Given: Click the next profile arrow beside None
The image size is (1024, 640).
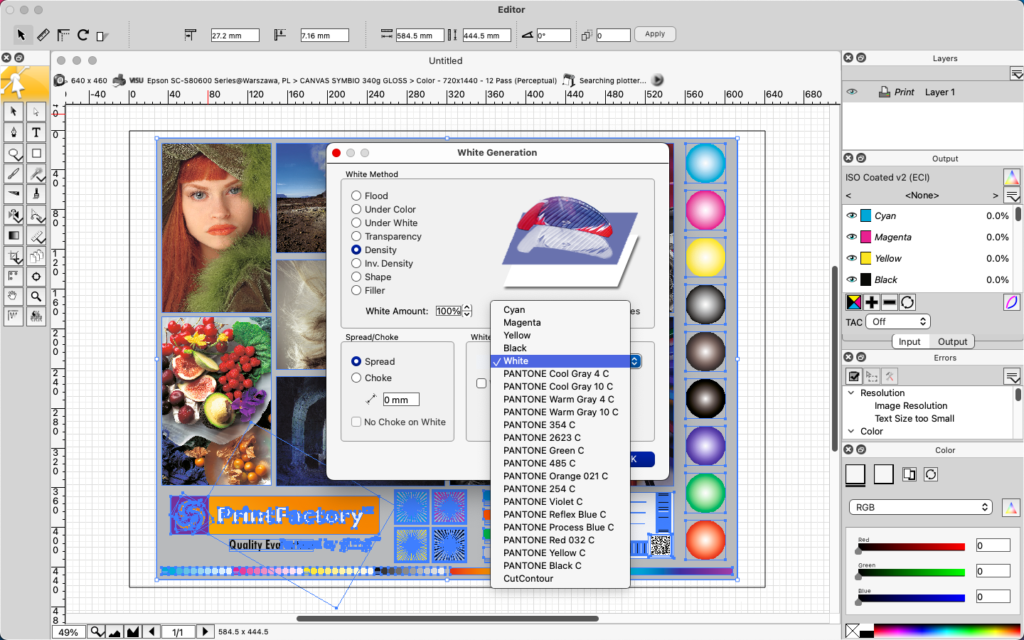Looking at the screenshot, I should 995,195.
